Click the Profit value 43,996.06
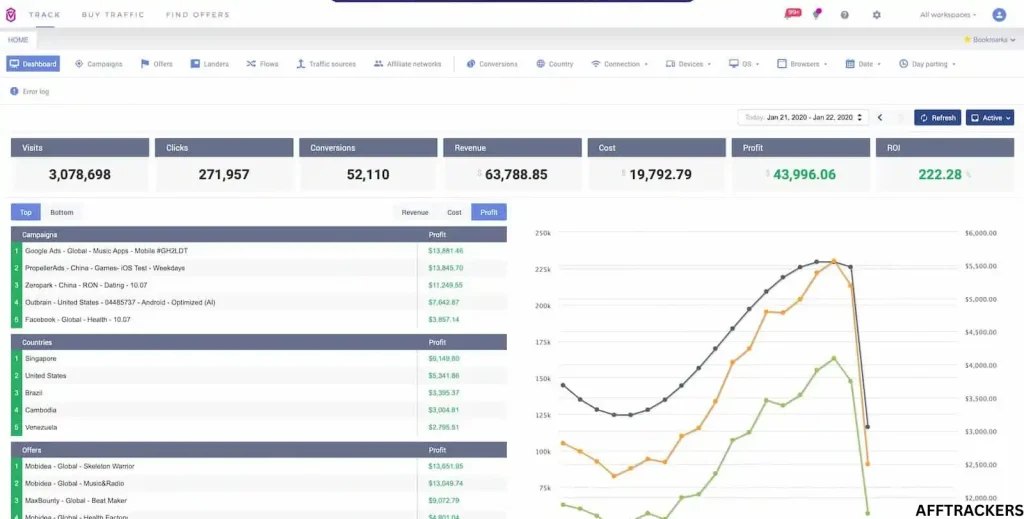Viewport: 1024px width, 519px height. coord(805,174)
